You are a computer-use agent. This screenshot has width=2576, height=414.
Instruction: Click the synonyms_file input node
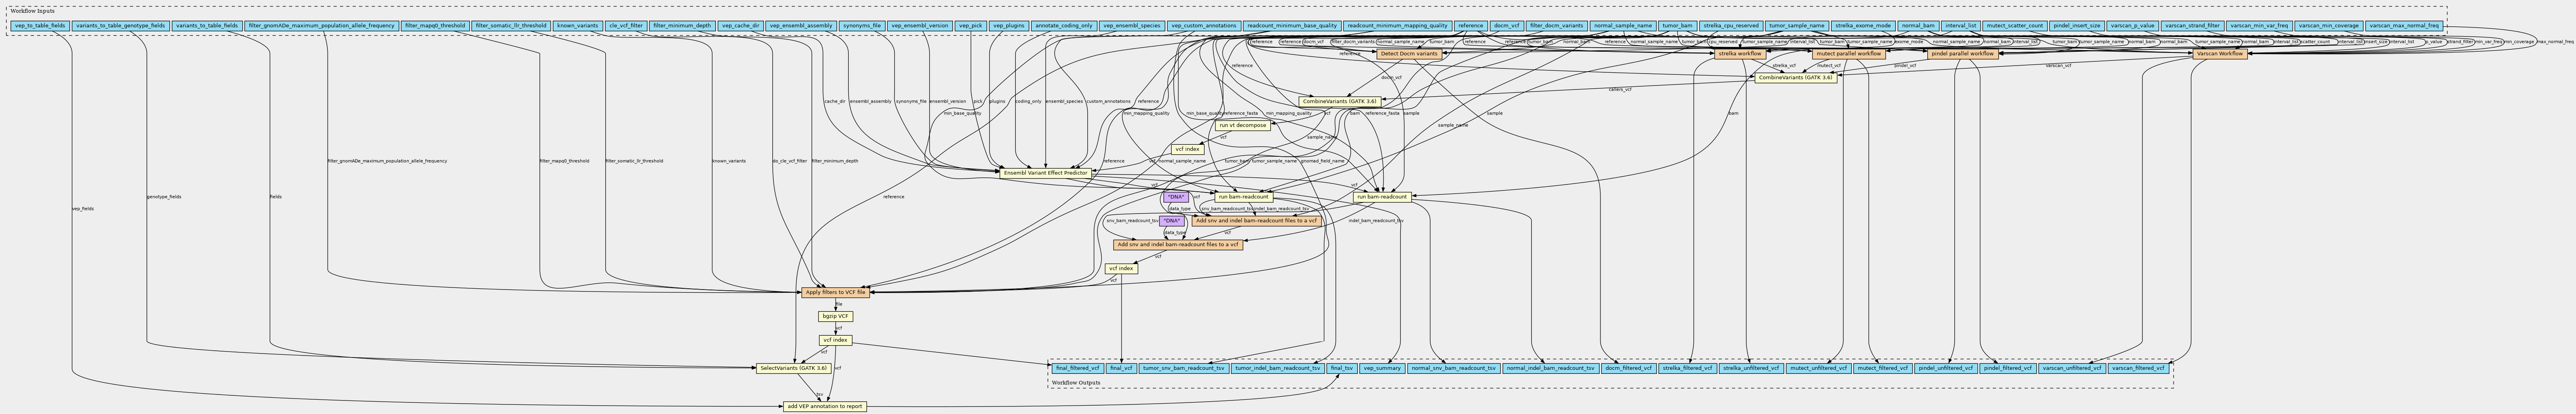(x=862, y=25)
